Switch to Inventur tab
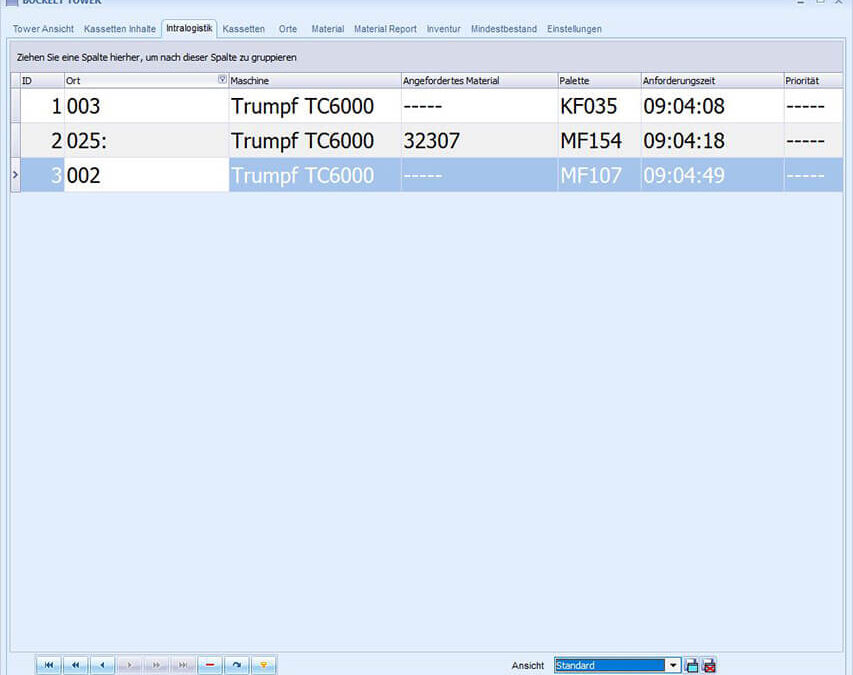This screenshot has height=675, width=853. coord(443,29)
